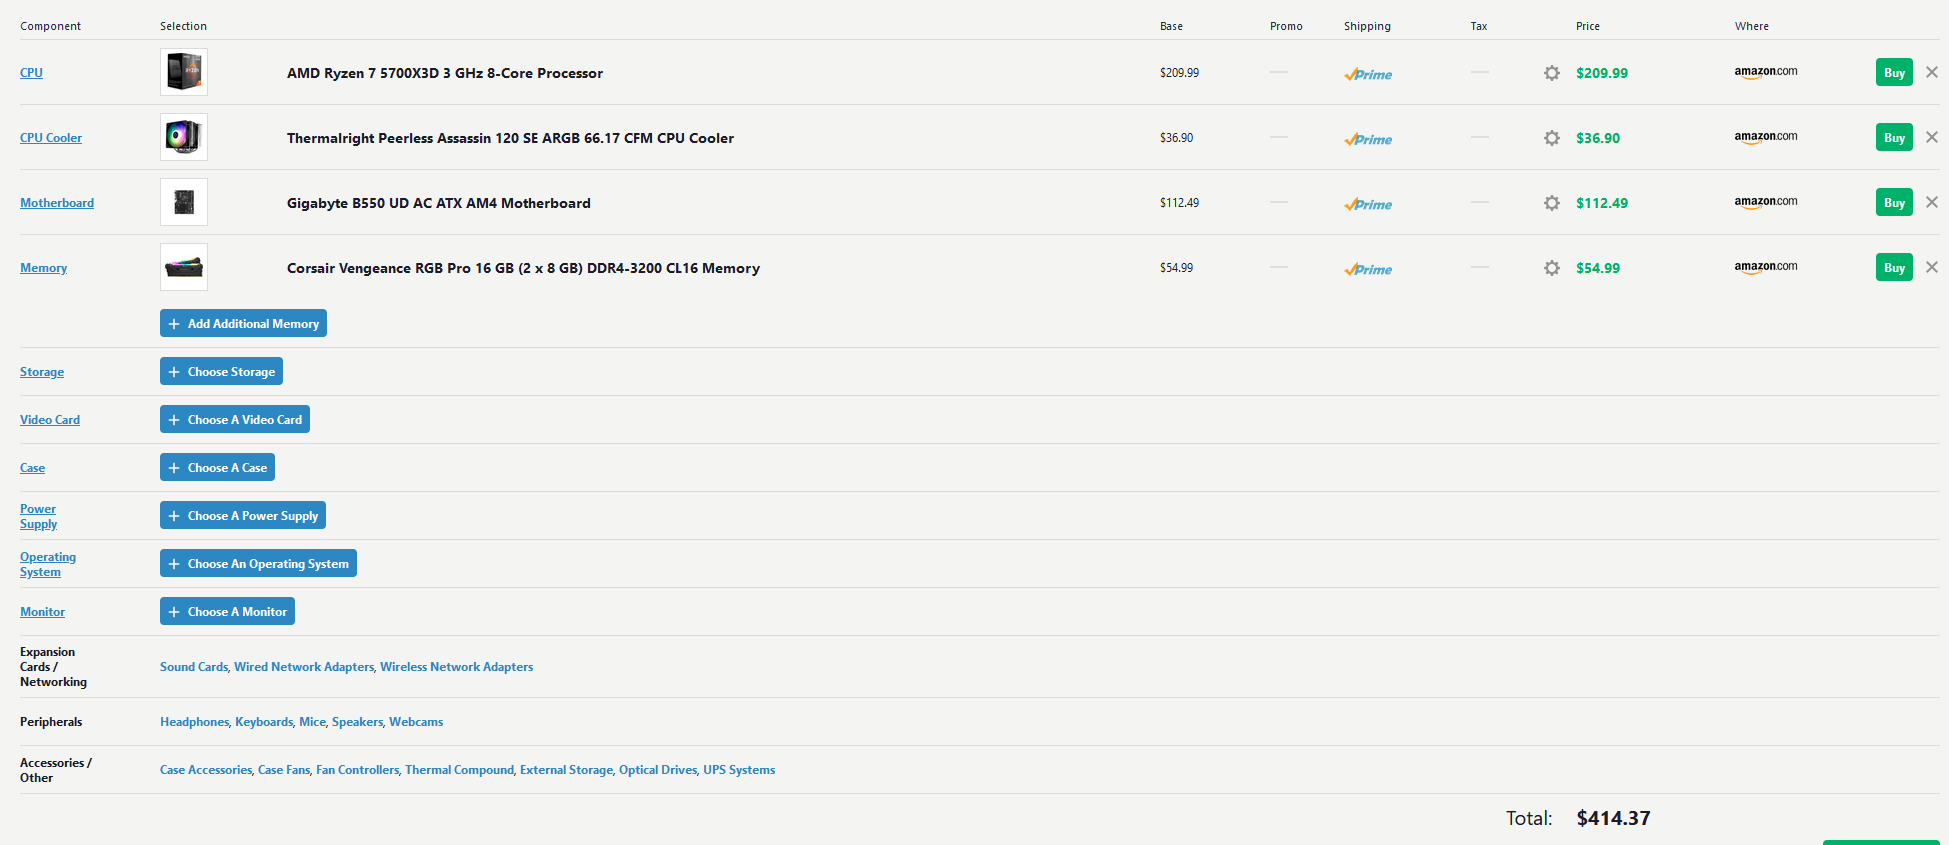This screenshot has height=845, width=1949.
Task: Remove the AMD Ryzen 7 5700X3D processor
Action: coord(1932,72)
